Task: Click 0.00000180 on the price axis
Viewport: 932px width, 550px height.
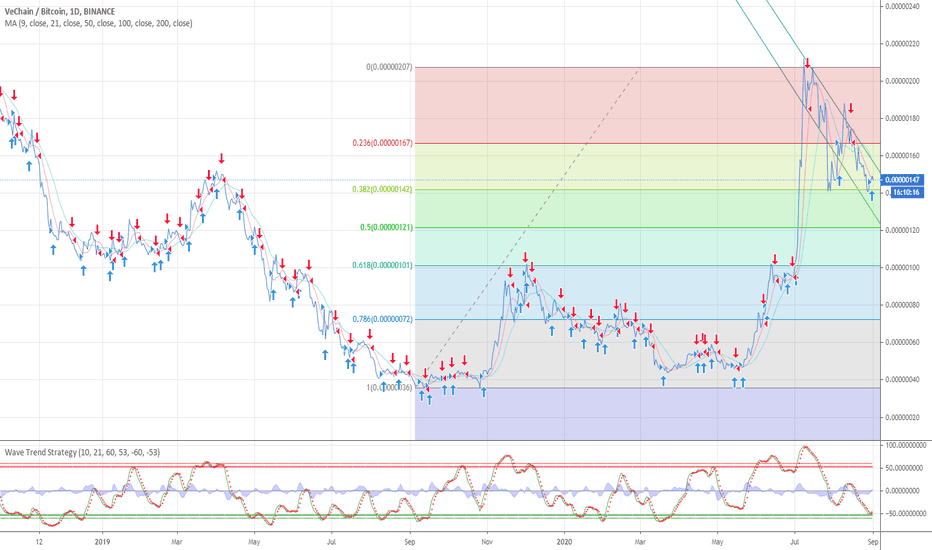Action: pos(902,118)
